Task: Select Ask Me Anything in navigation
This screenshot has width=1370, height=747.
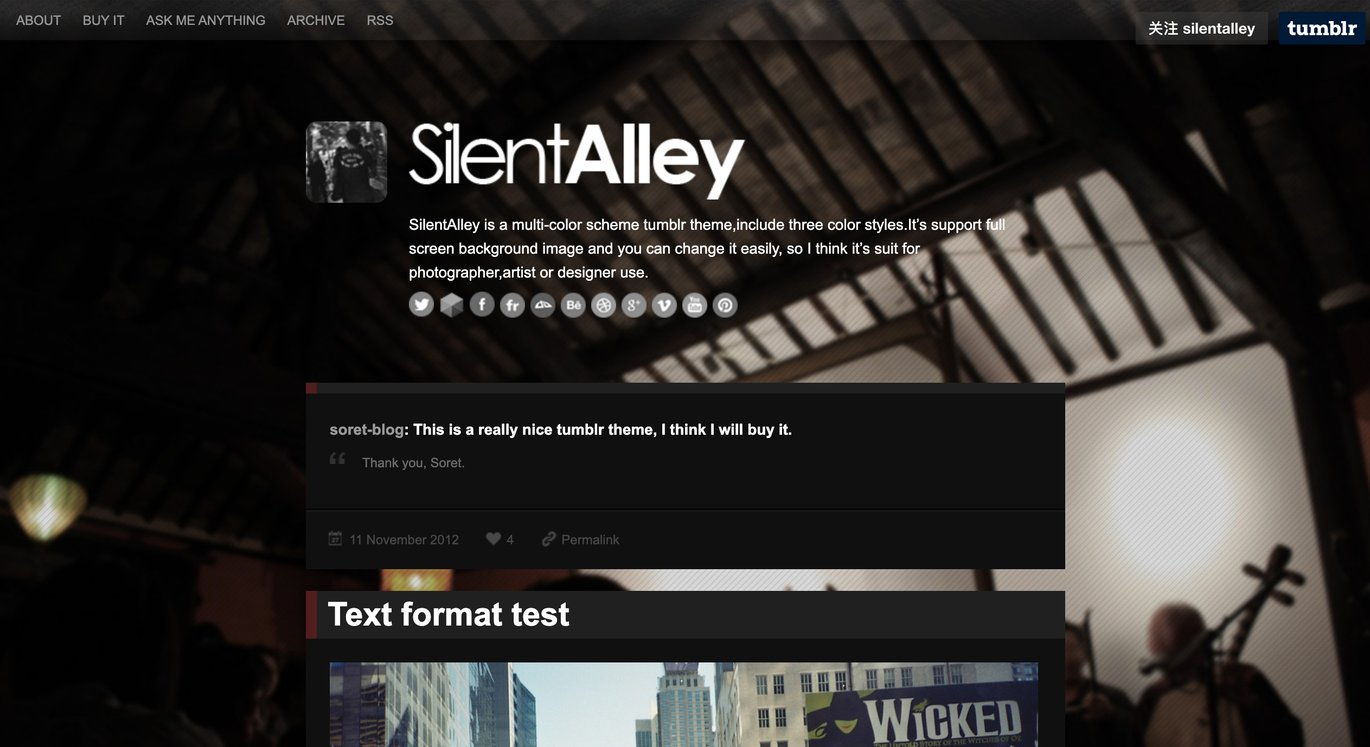Action: click(206, 20)
